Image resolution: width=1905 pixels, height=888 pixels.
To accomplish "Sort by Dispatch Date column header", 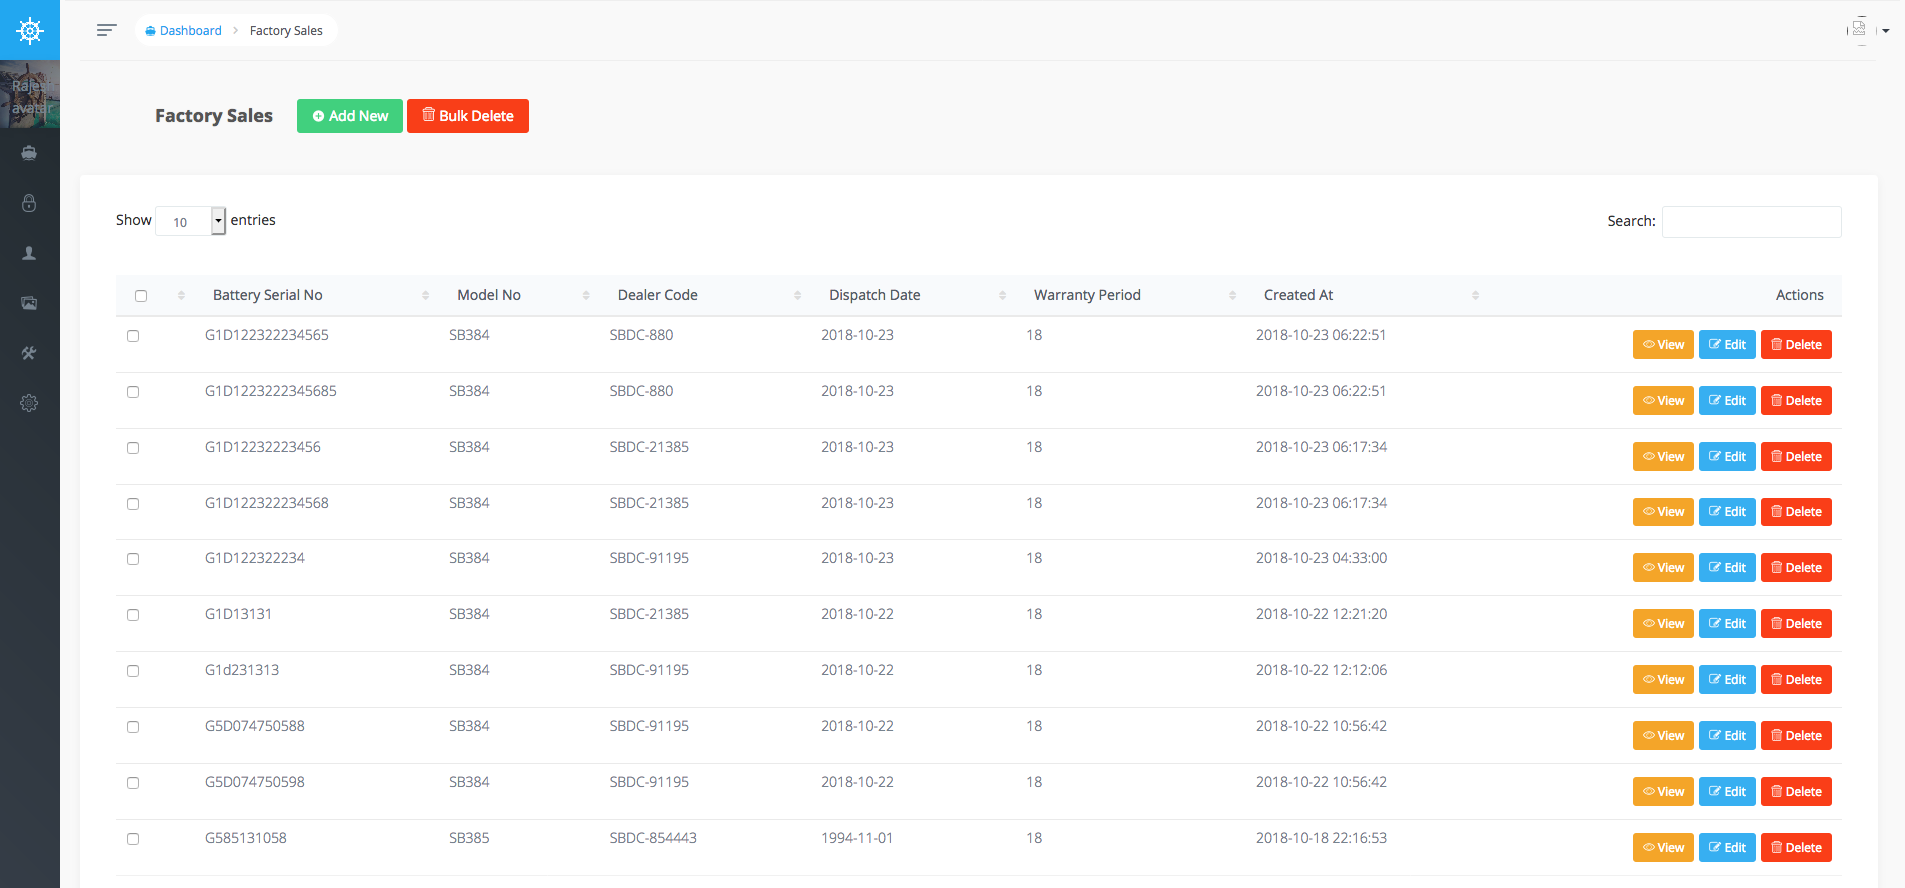I will (x=915, y=295).
